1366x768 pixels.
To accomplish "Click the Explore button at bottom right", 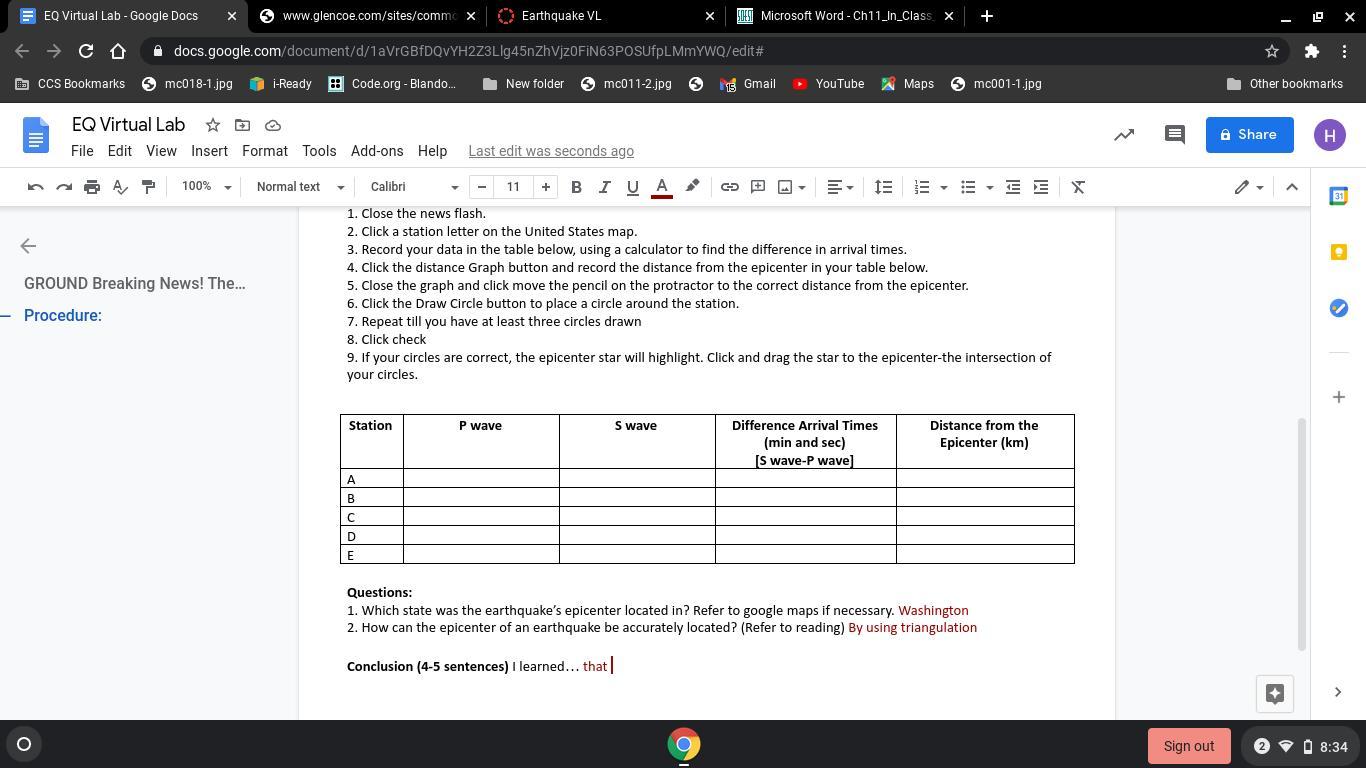I will [x=1275, y=694].
